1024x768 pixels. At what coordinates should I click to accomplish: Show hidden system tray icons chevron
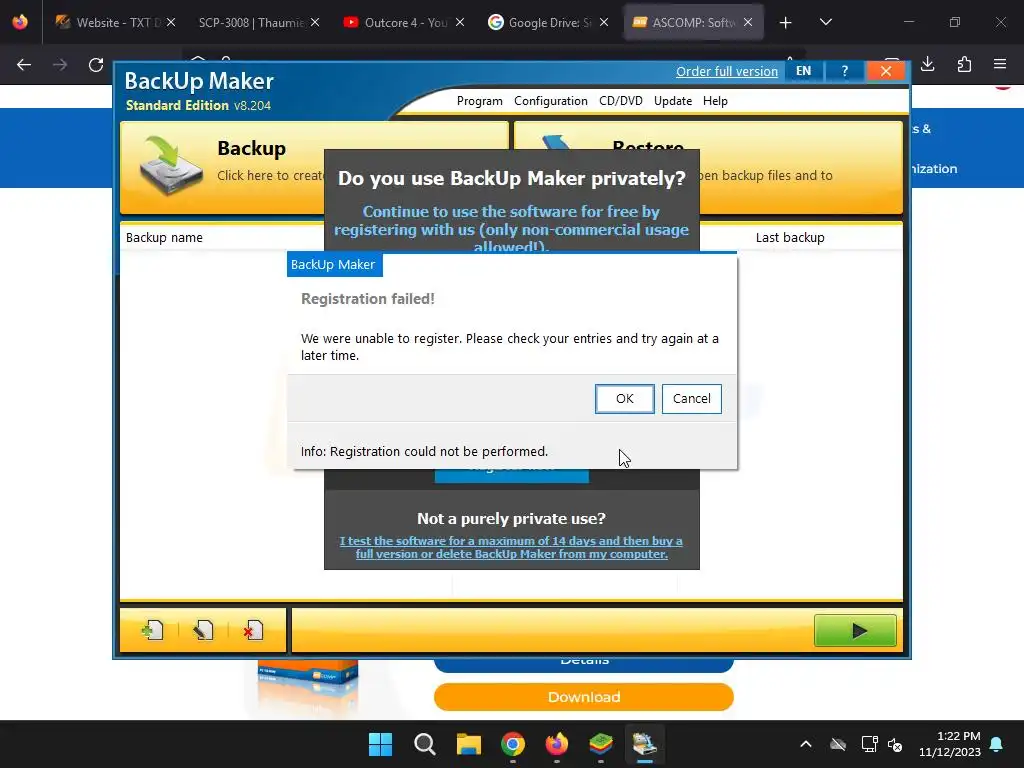tap(806, 744)
